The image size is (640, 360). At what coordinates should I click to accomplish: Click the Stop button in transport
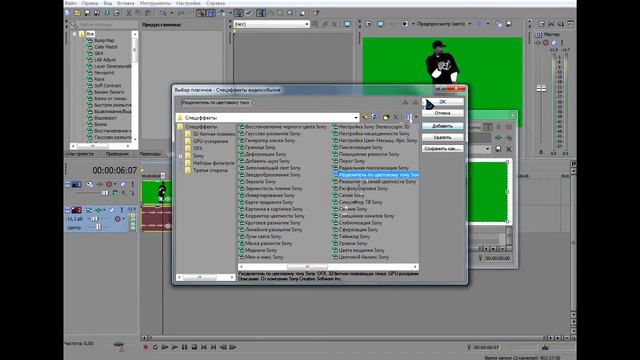pyautogui.click(x=194, y=347)
